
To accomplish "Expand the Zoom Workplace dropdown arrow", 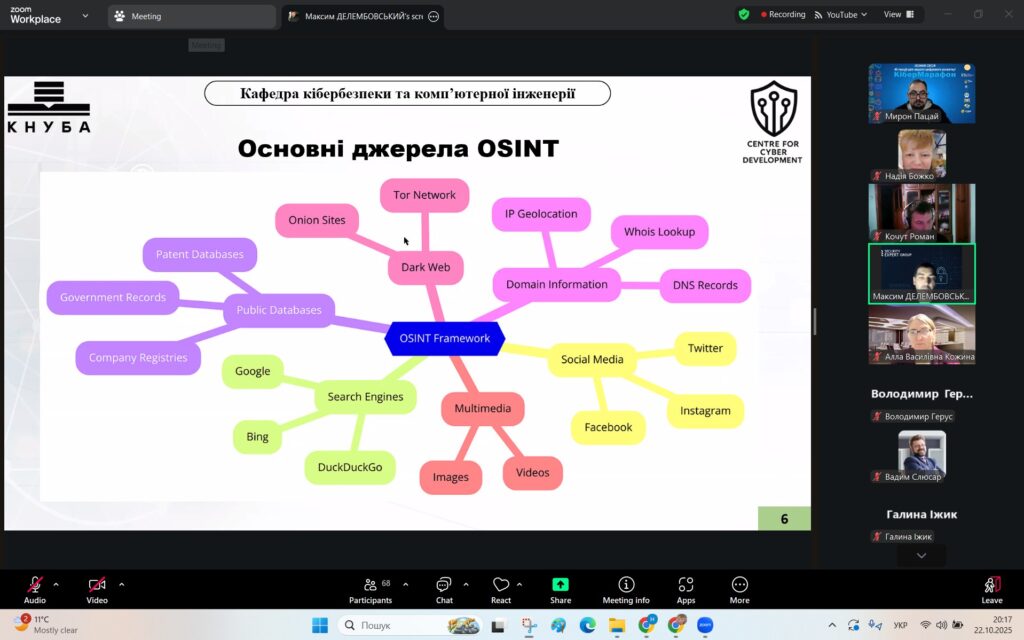I will [x=84, y=16].
